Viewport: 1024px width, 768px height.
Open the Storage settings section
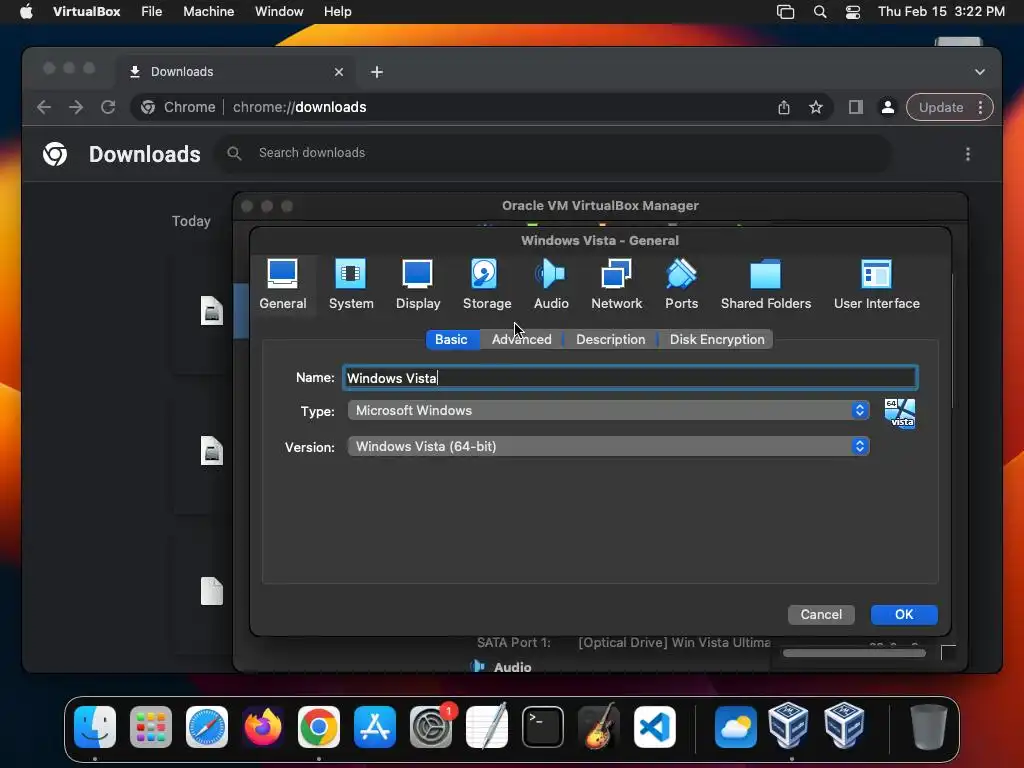coord(487,285)
